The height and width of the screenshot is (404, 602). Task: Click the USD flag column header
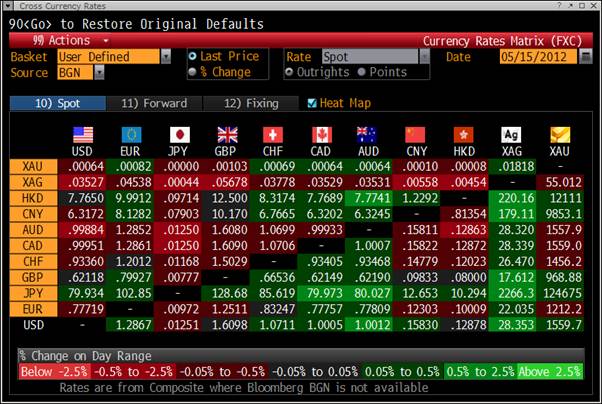[x=84, y=134]
